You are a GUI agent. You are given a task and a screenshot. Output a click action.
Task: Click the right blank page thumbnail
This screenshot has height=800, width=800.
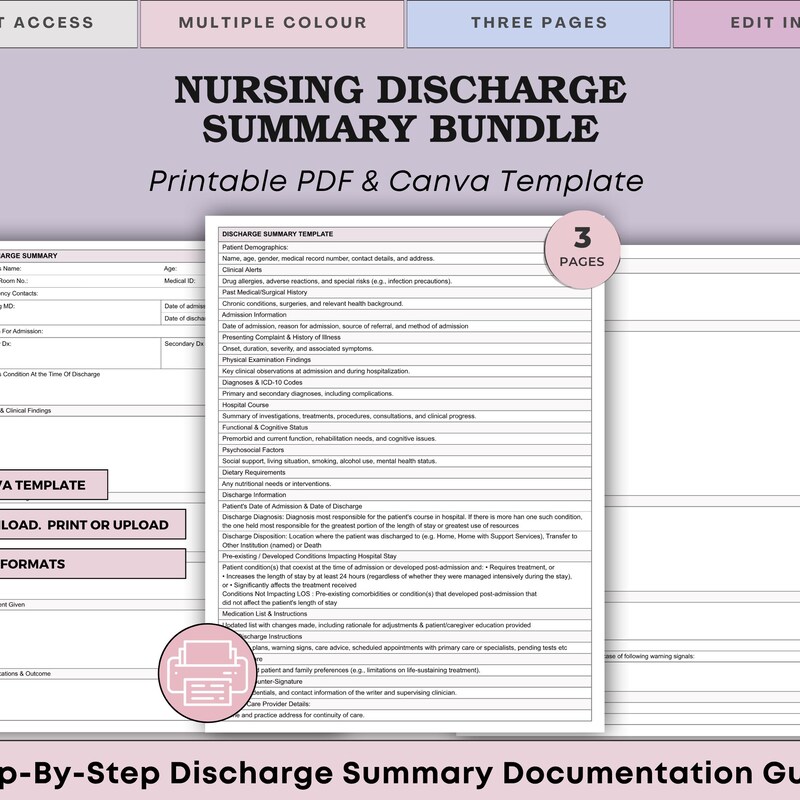pyautogui.click(x=702, y=490)
